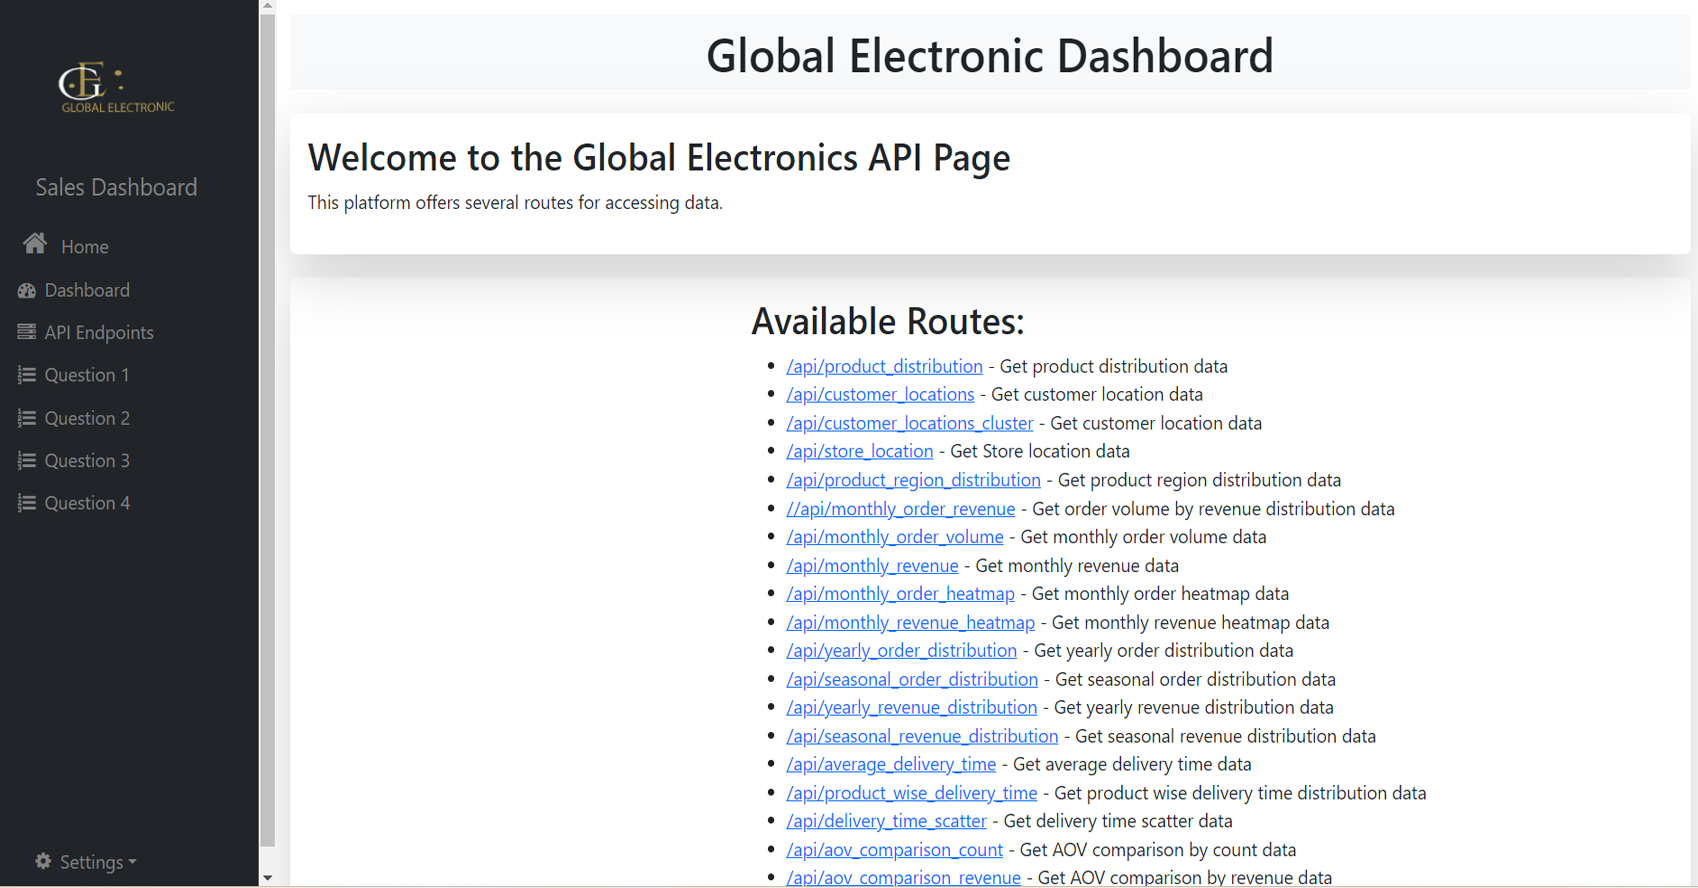
Task: Go to the Dashboard menu item
Action: click(87, 290)
